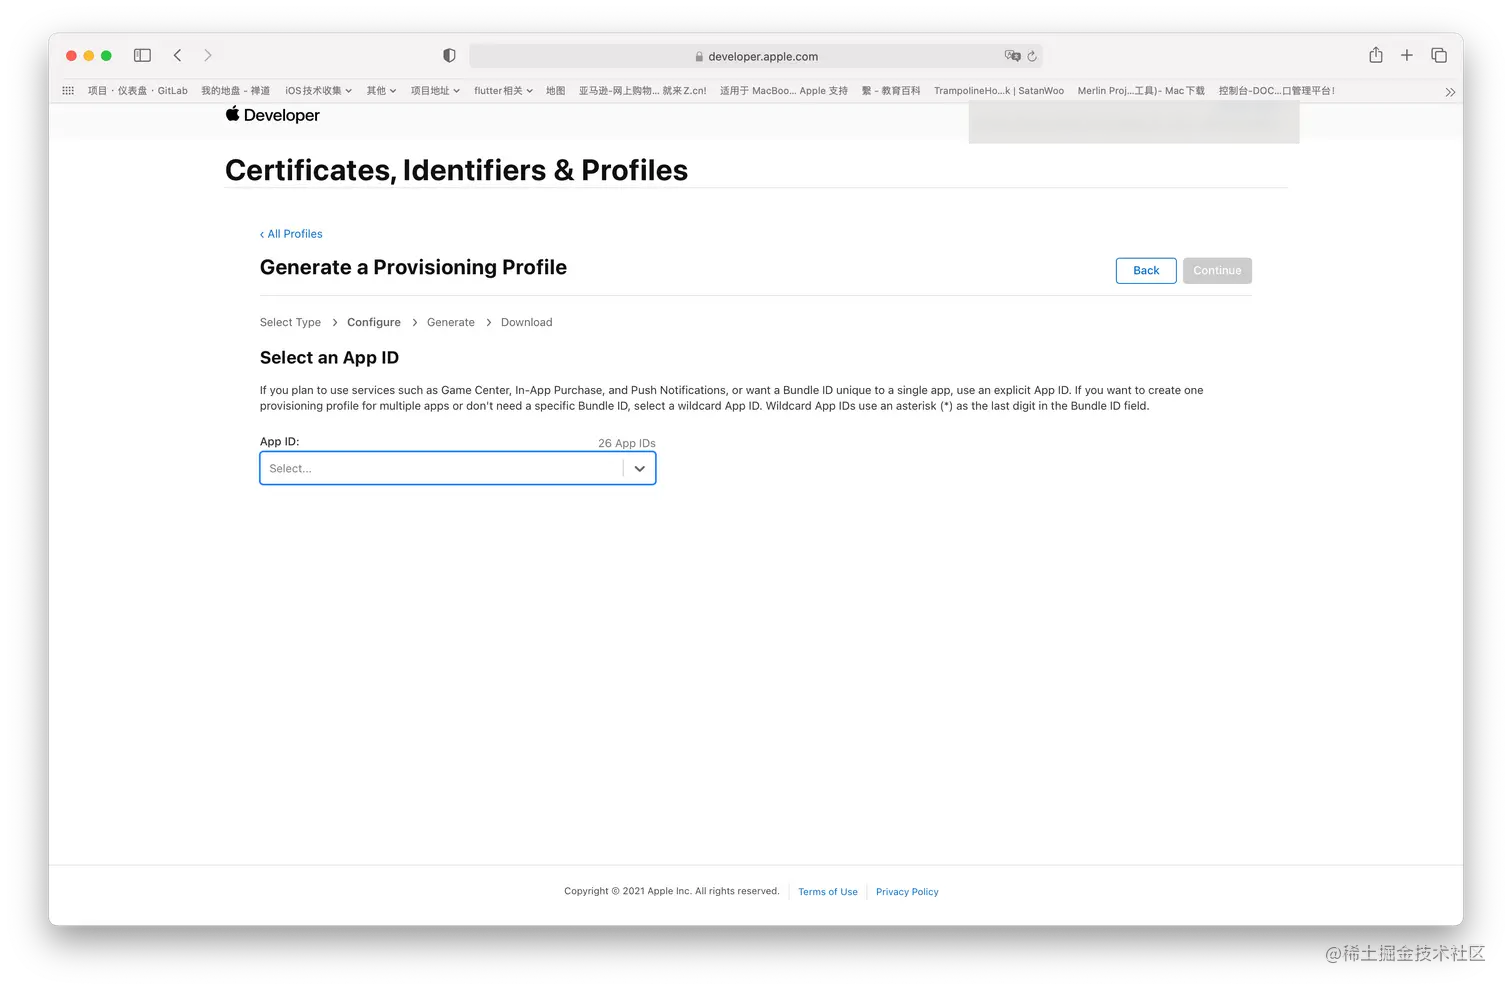Go back to All Profiles
This screenshot has width=1512, height=990.
tap(291, 234)
